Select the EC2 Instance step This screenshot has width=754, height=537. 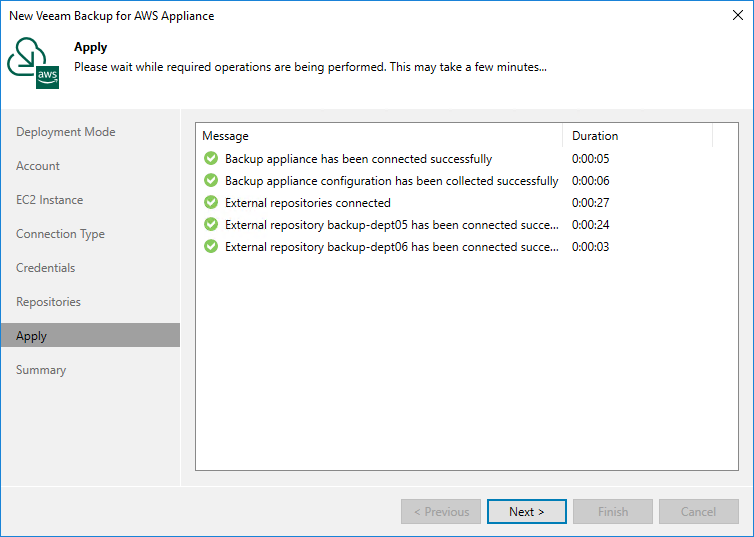pos(50,200)
